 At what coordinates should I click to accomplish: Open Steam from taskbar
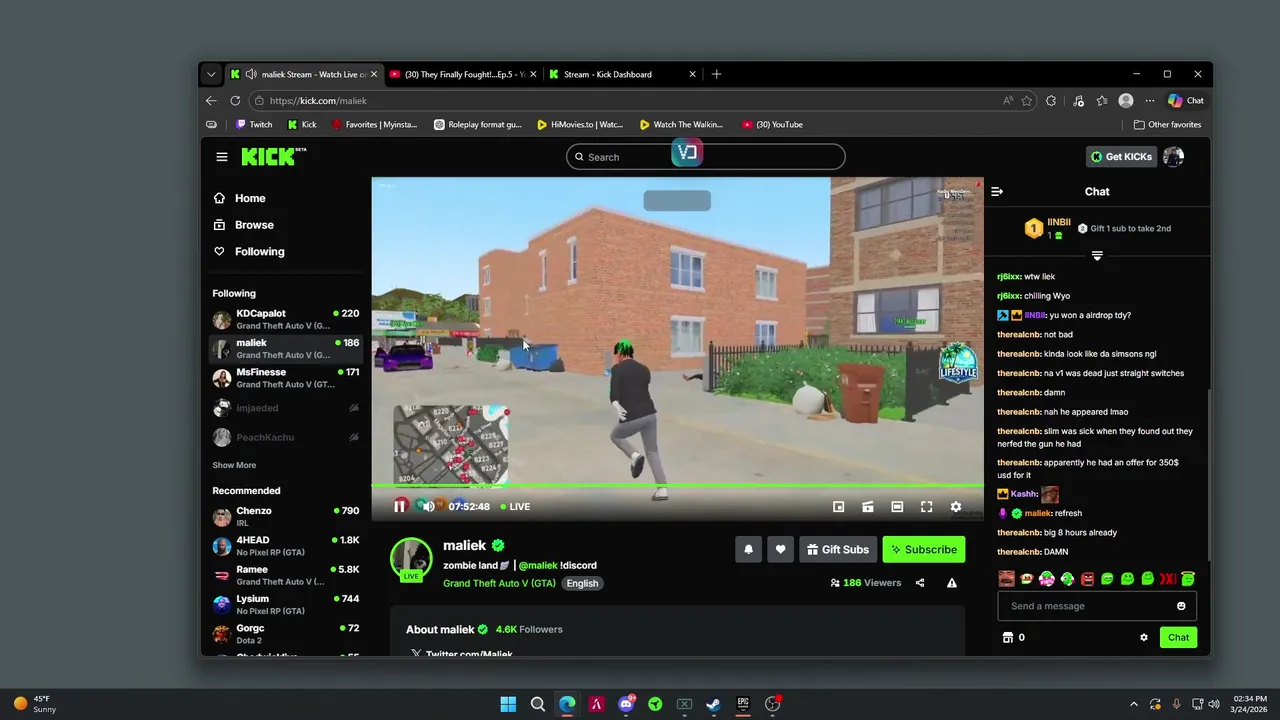713,704
